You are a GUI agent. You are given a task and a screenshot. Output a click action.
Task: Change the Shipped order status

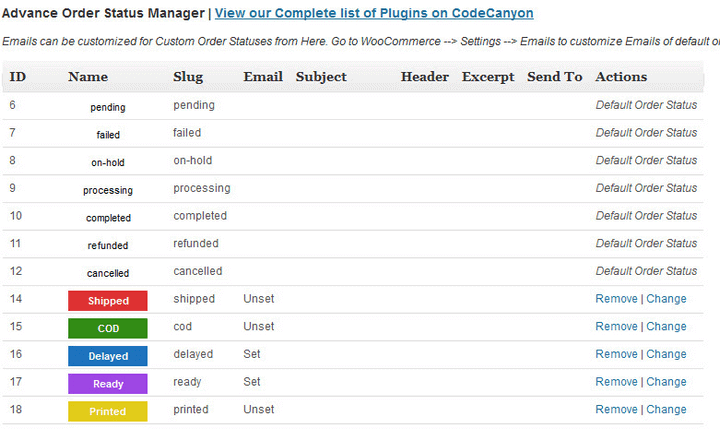tap(666, 299)
